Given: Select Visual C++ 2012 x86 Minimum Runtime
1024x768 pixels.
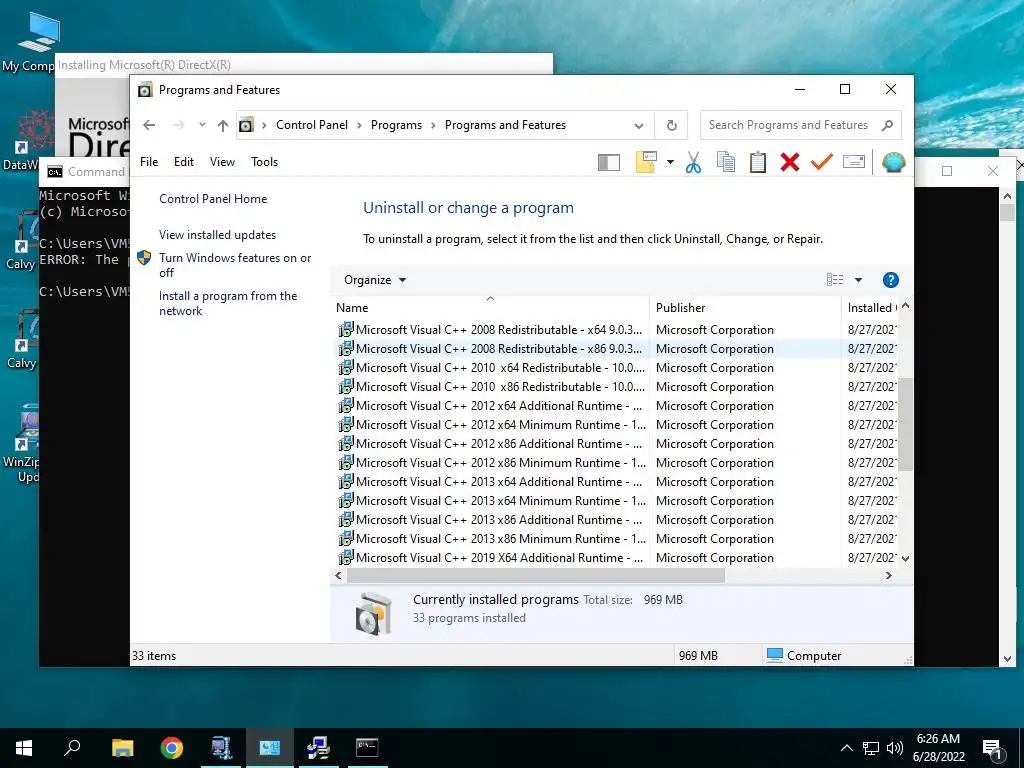Looking at the screenshot, I should click(x=615, y=462).
